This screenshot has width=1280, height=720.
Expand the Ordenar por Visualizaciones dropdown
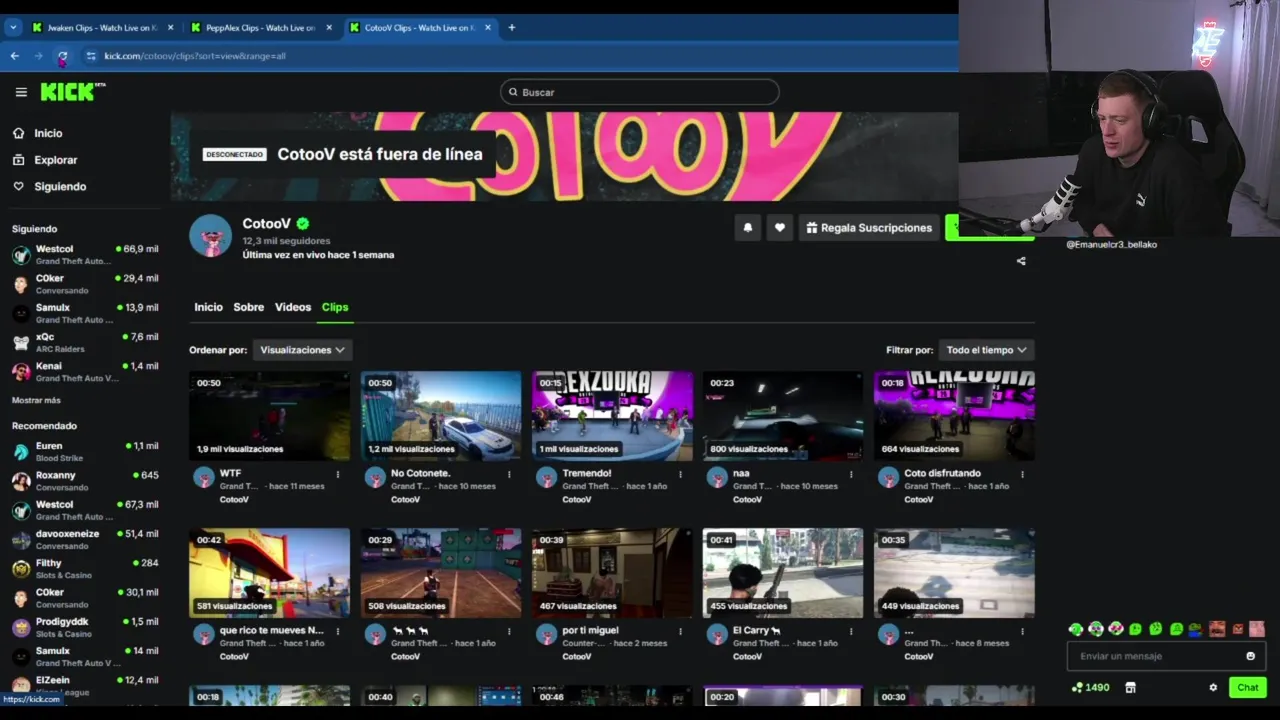pos(302,350)
